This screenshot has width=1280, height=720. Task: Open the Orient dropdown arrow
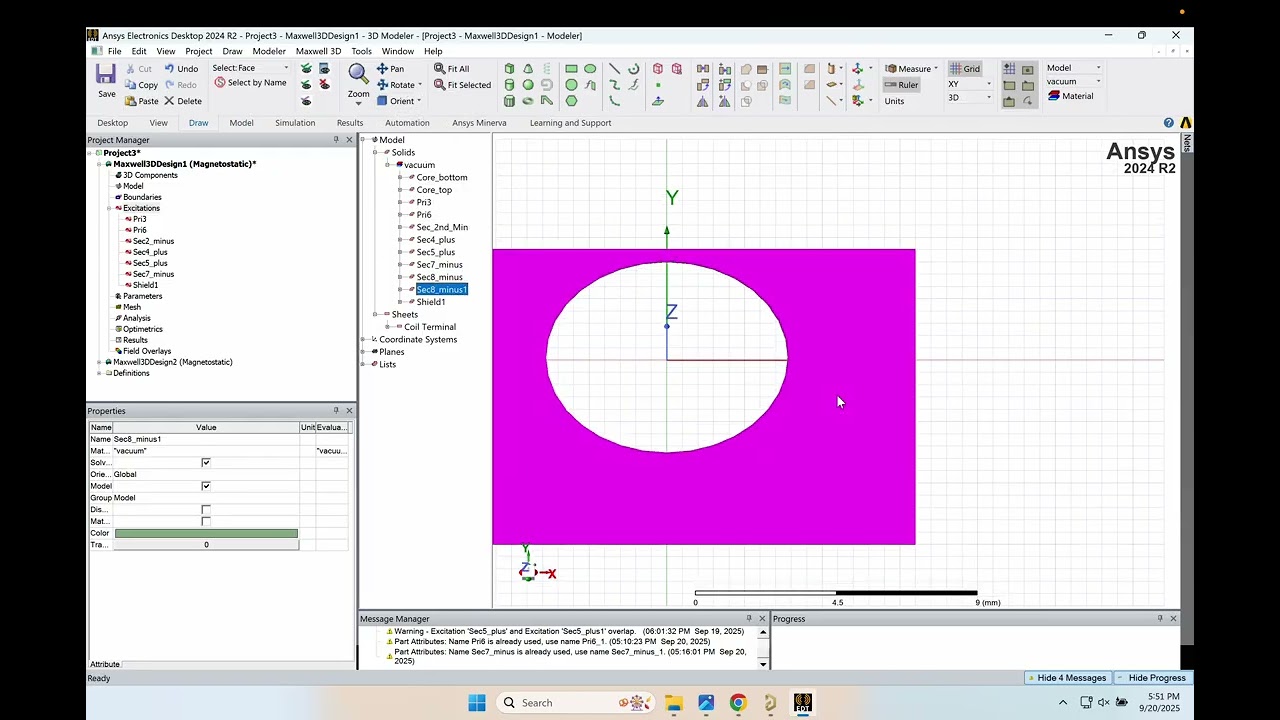pos(419,101)
